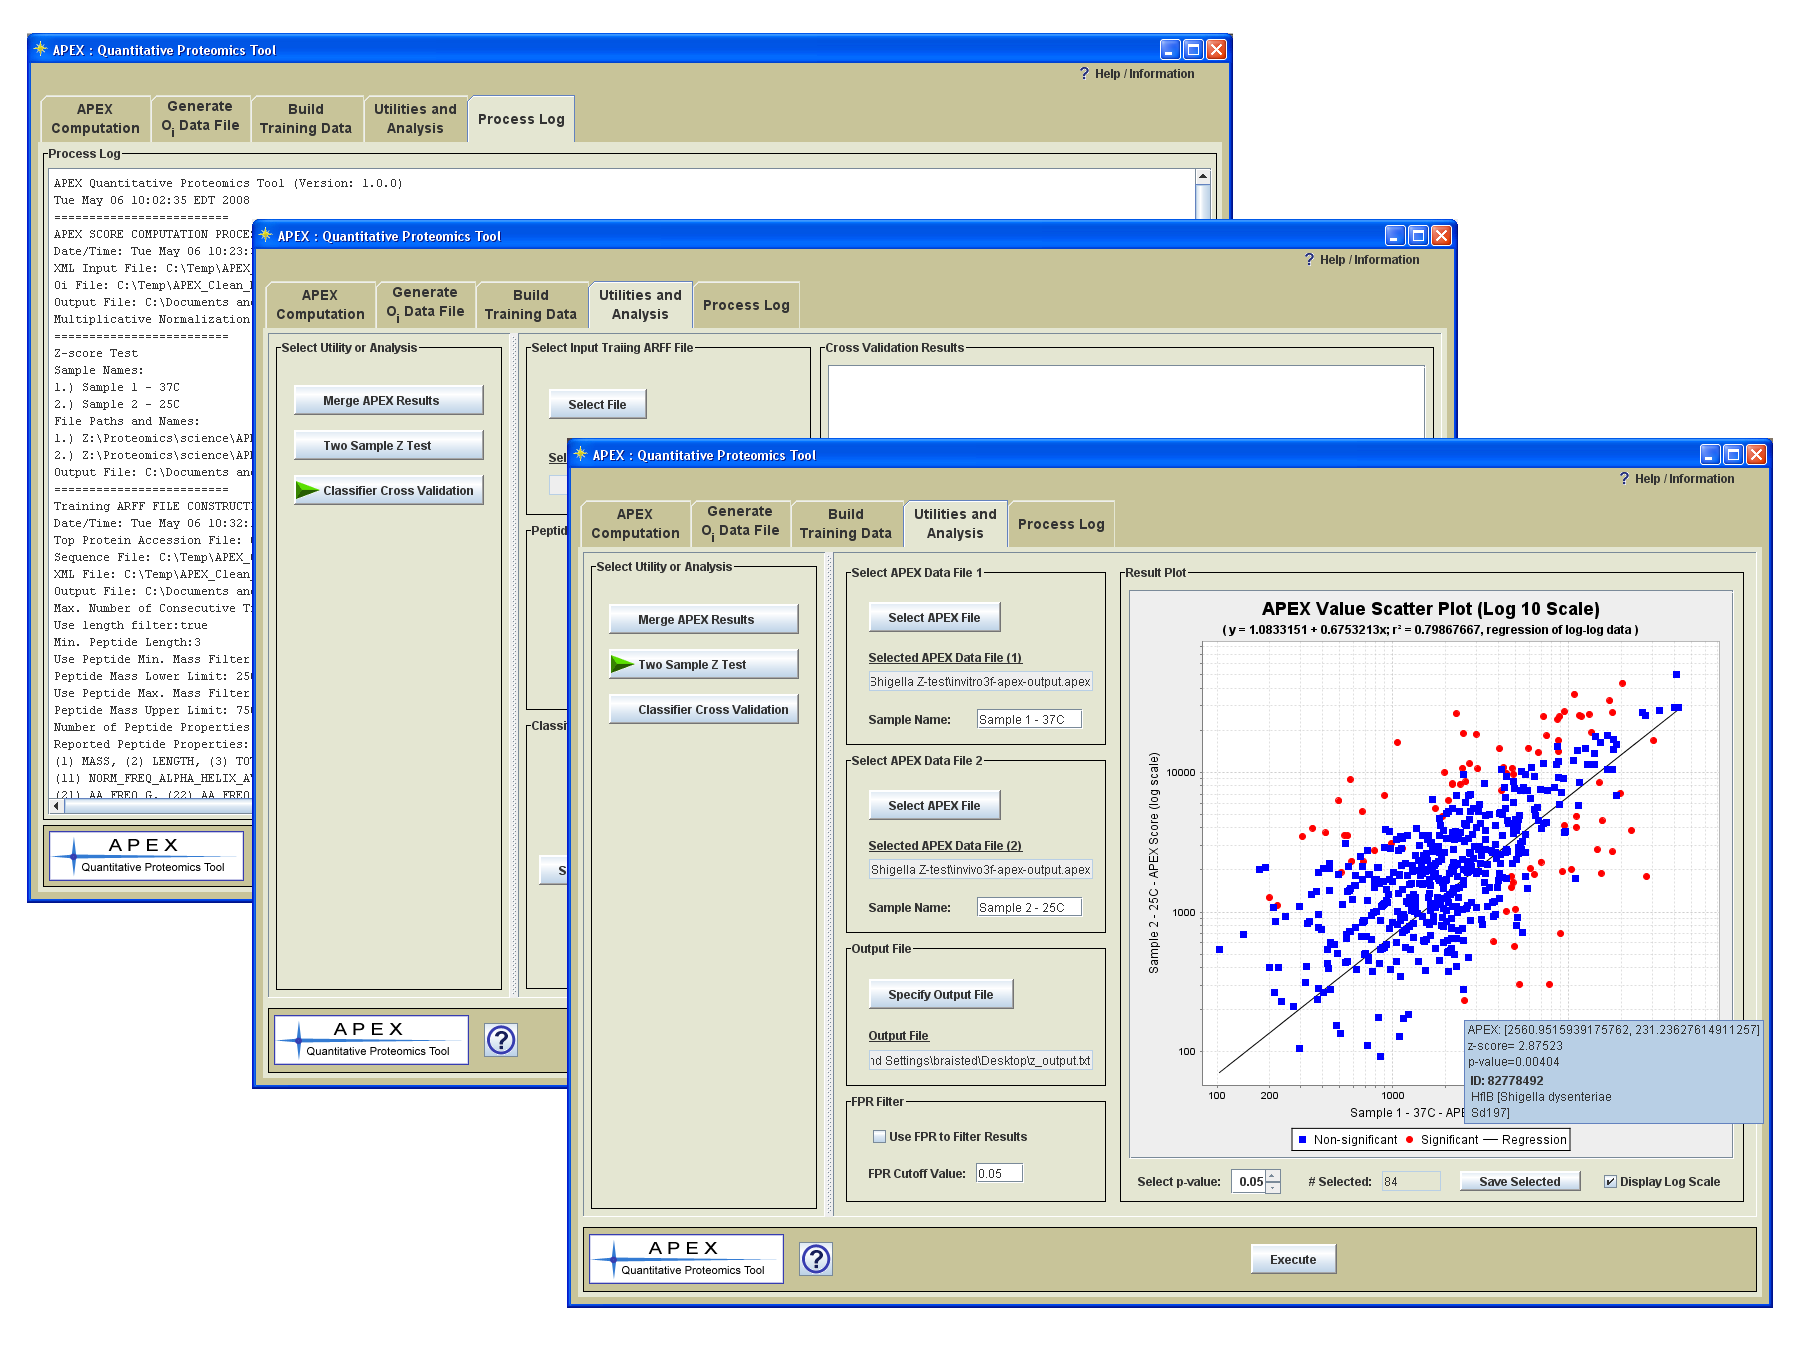Click Select APEX File for Data File 2
The width and height of the screenshot is (1800, 1350).
coord(934,806)
